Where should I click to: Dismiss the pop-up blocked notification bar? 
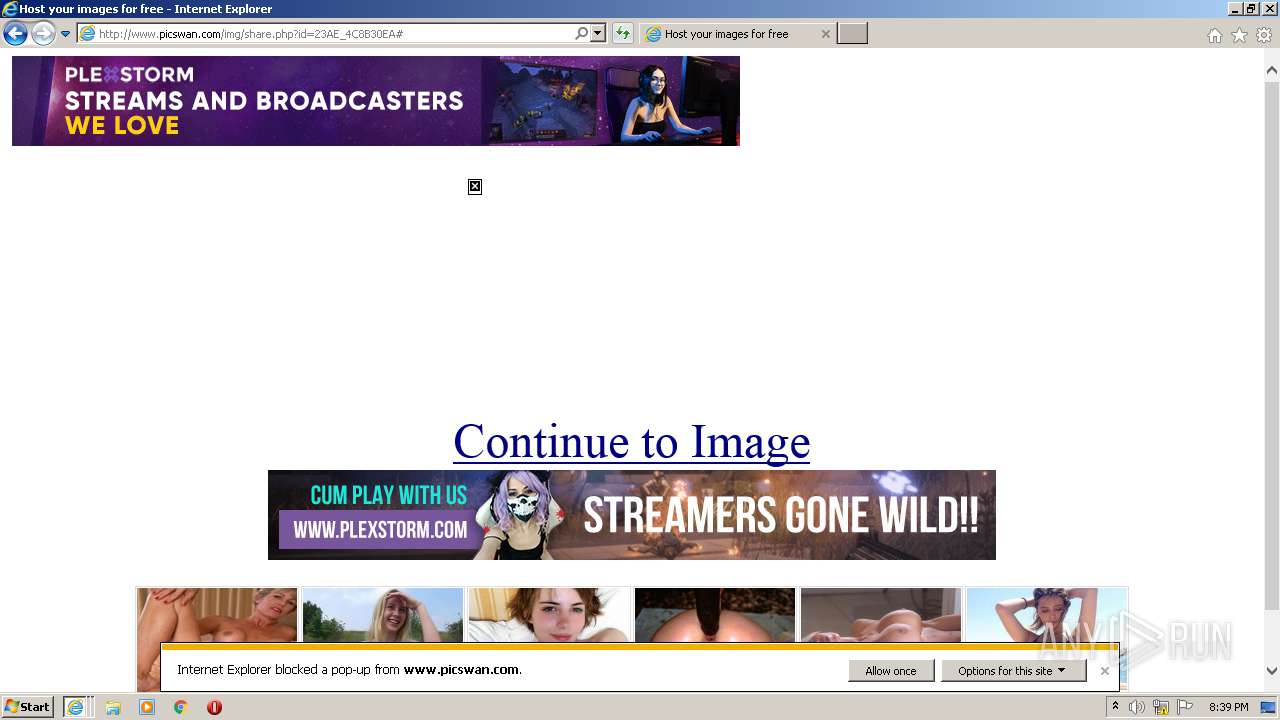click(x=1105, y=671)
